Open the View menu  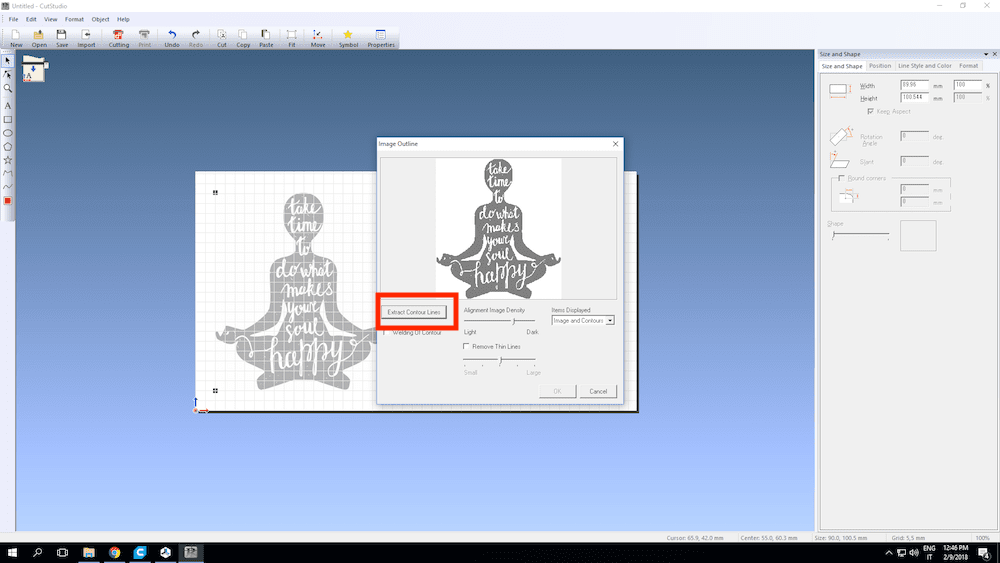point(50,19)
